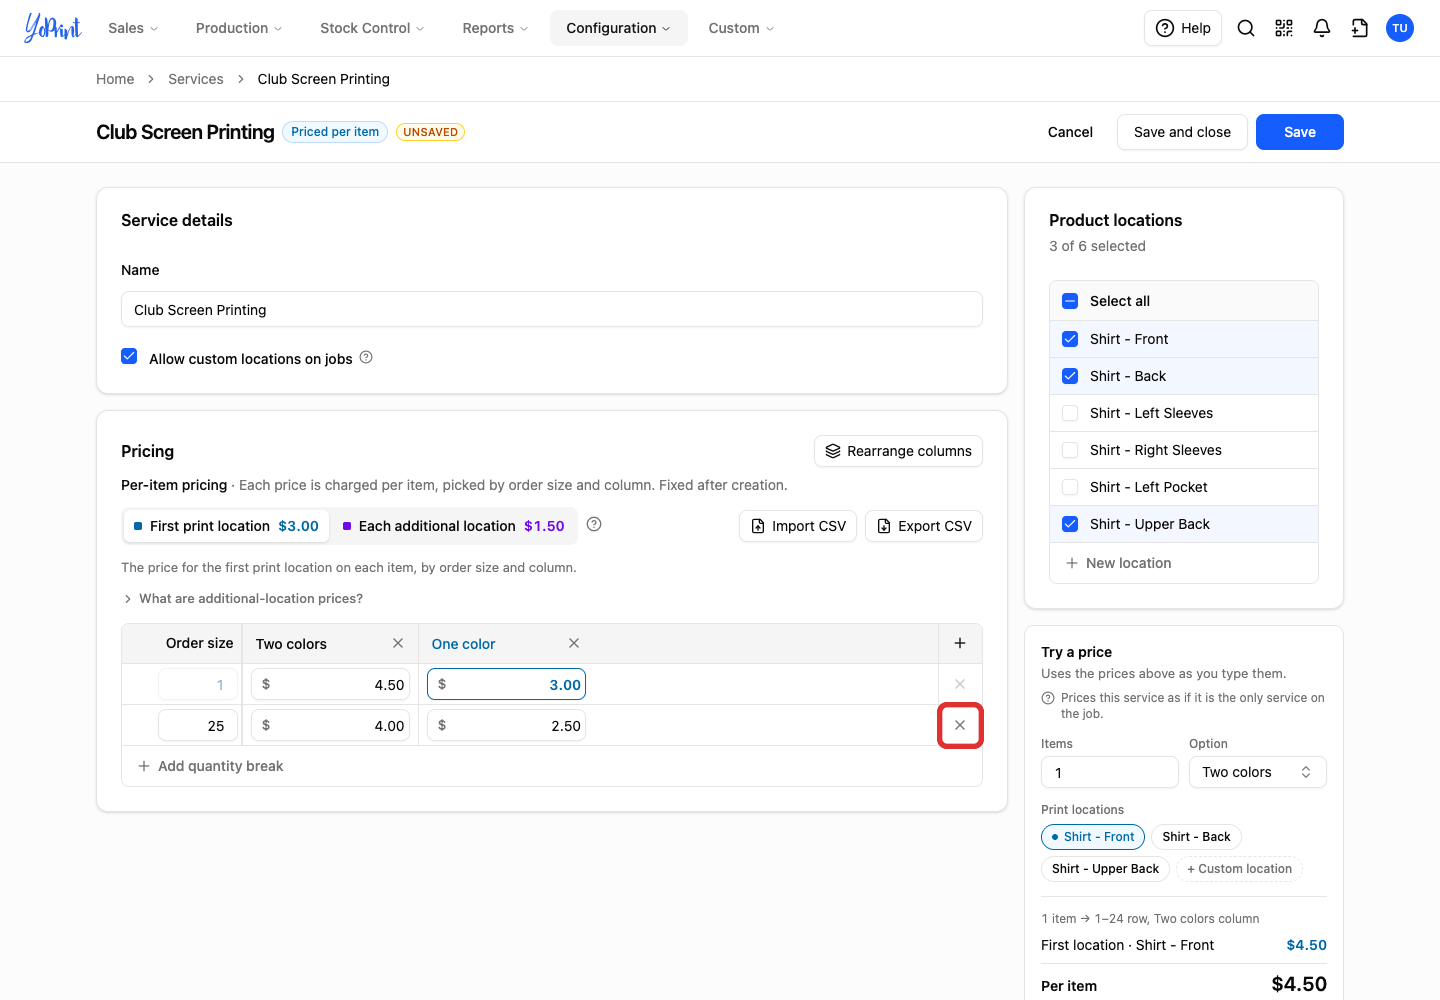Click the service Name input field
The width and height of the screenshot is (1440, 1000).
pyautogui.click(x=552, y=309)
